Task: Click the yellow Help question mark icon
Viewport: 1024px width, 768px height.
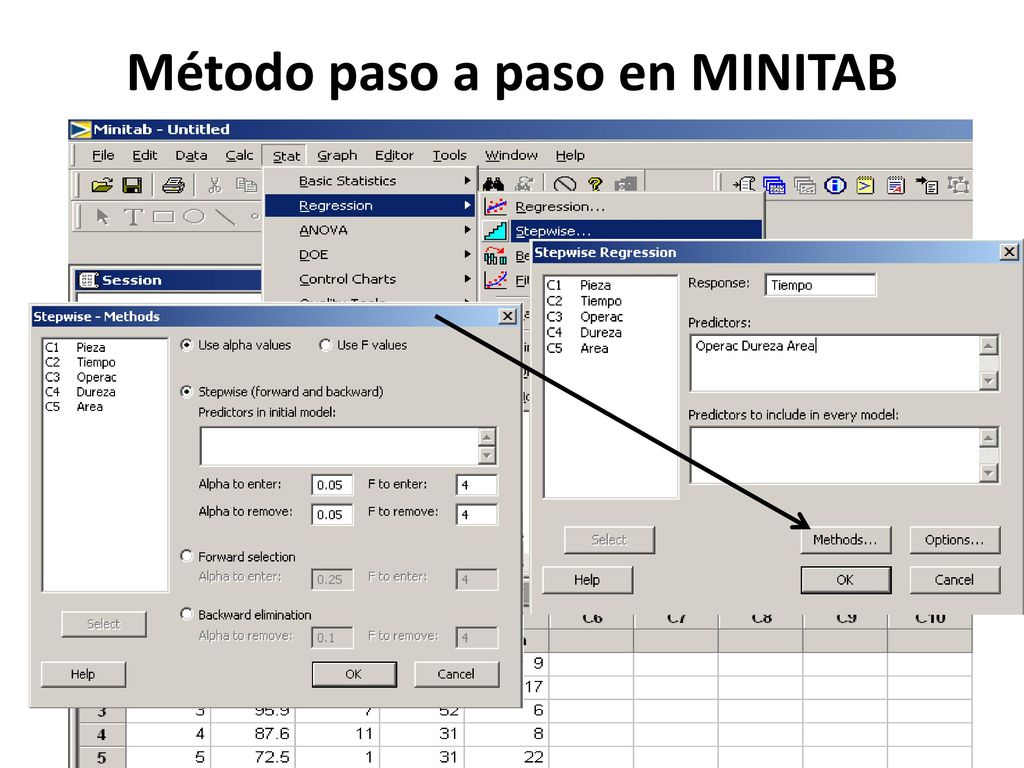Action: [595, 185]
